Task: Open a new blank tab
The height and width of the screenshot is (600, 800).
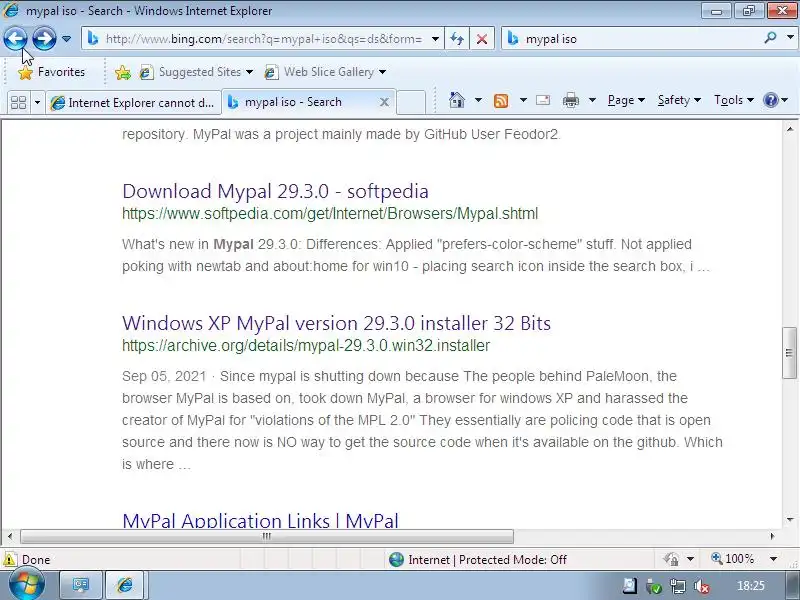Action: (x=411, y=102)
